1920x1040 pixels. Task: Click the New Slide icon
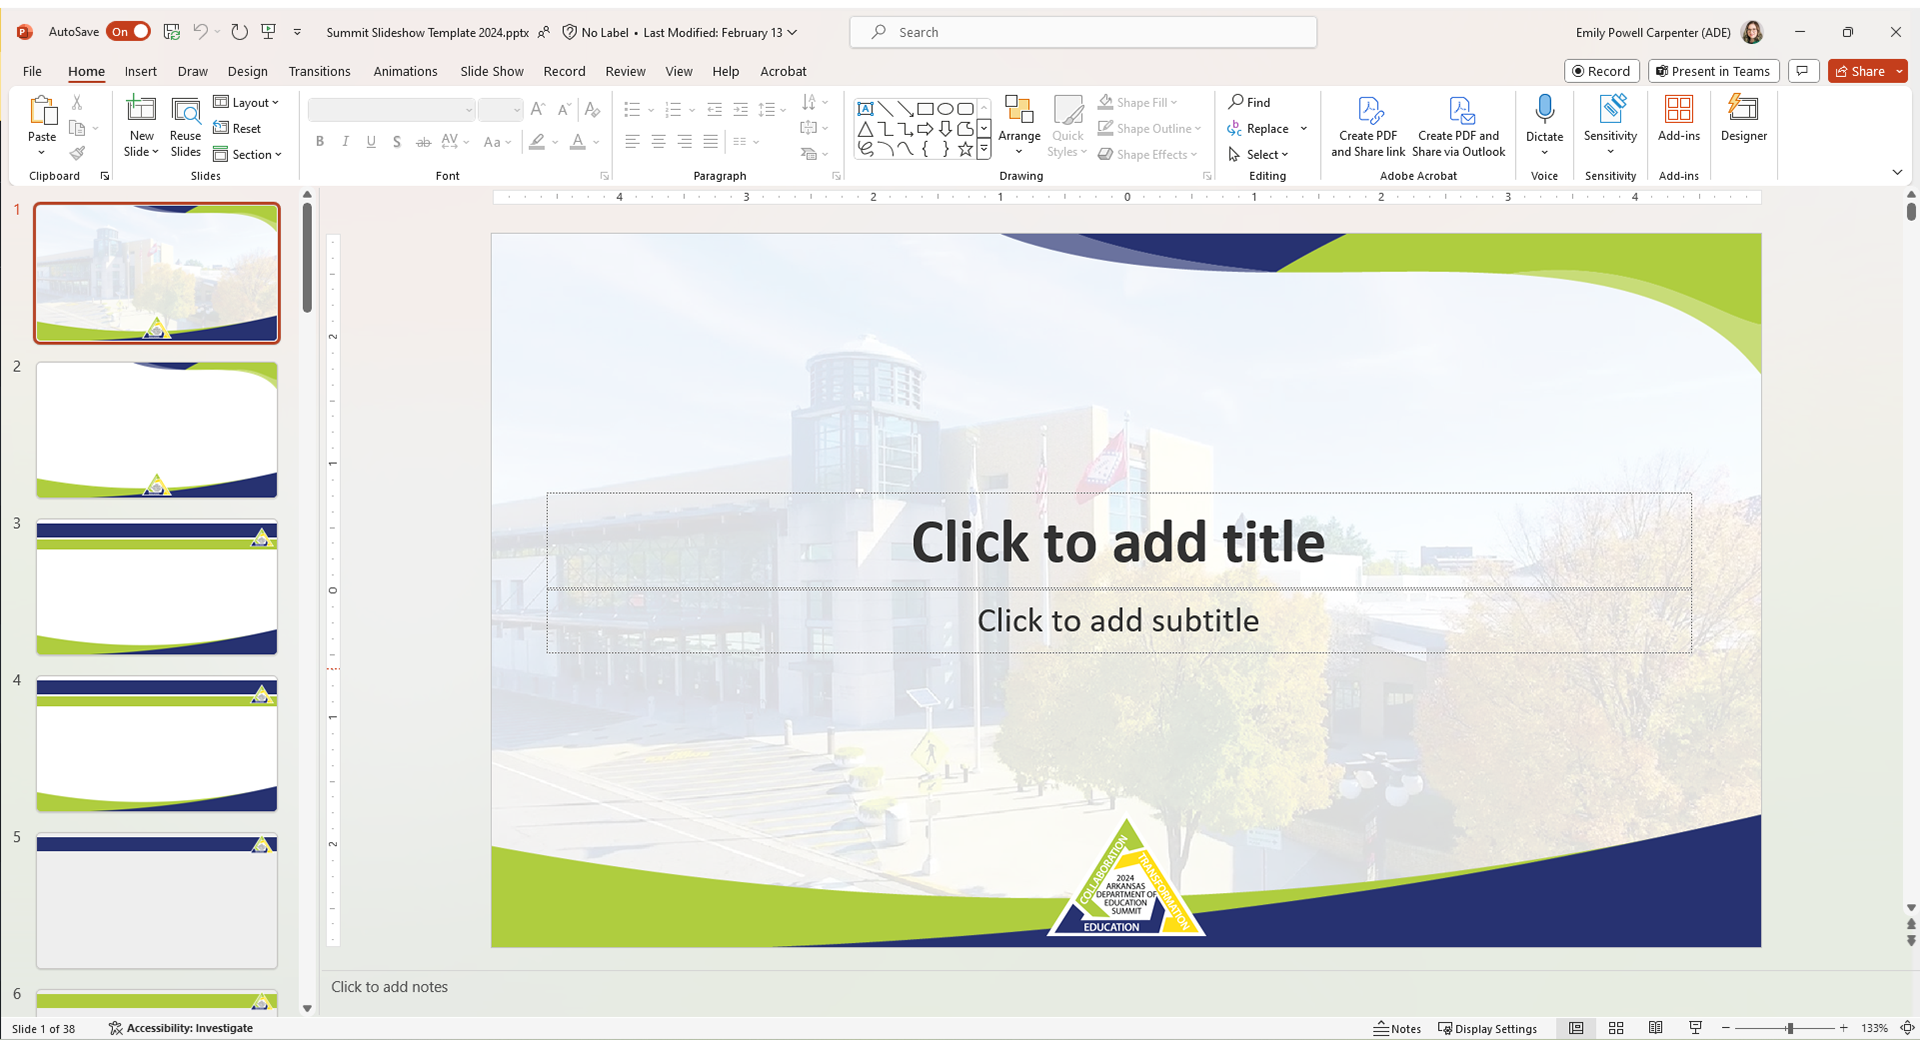(x=142, y=110)
